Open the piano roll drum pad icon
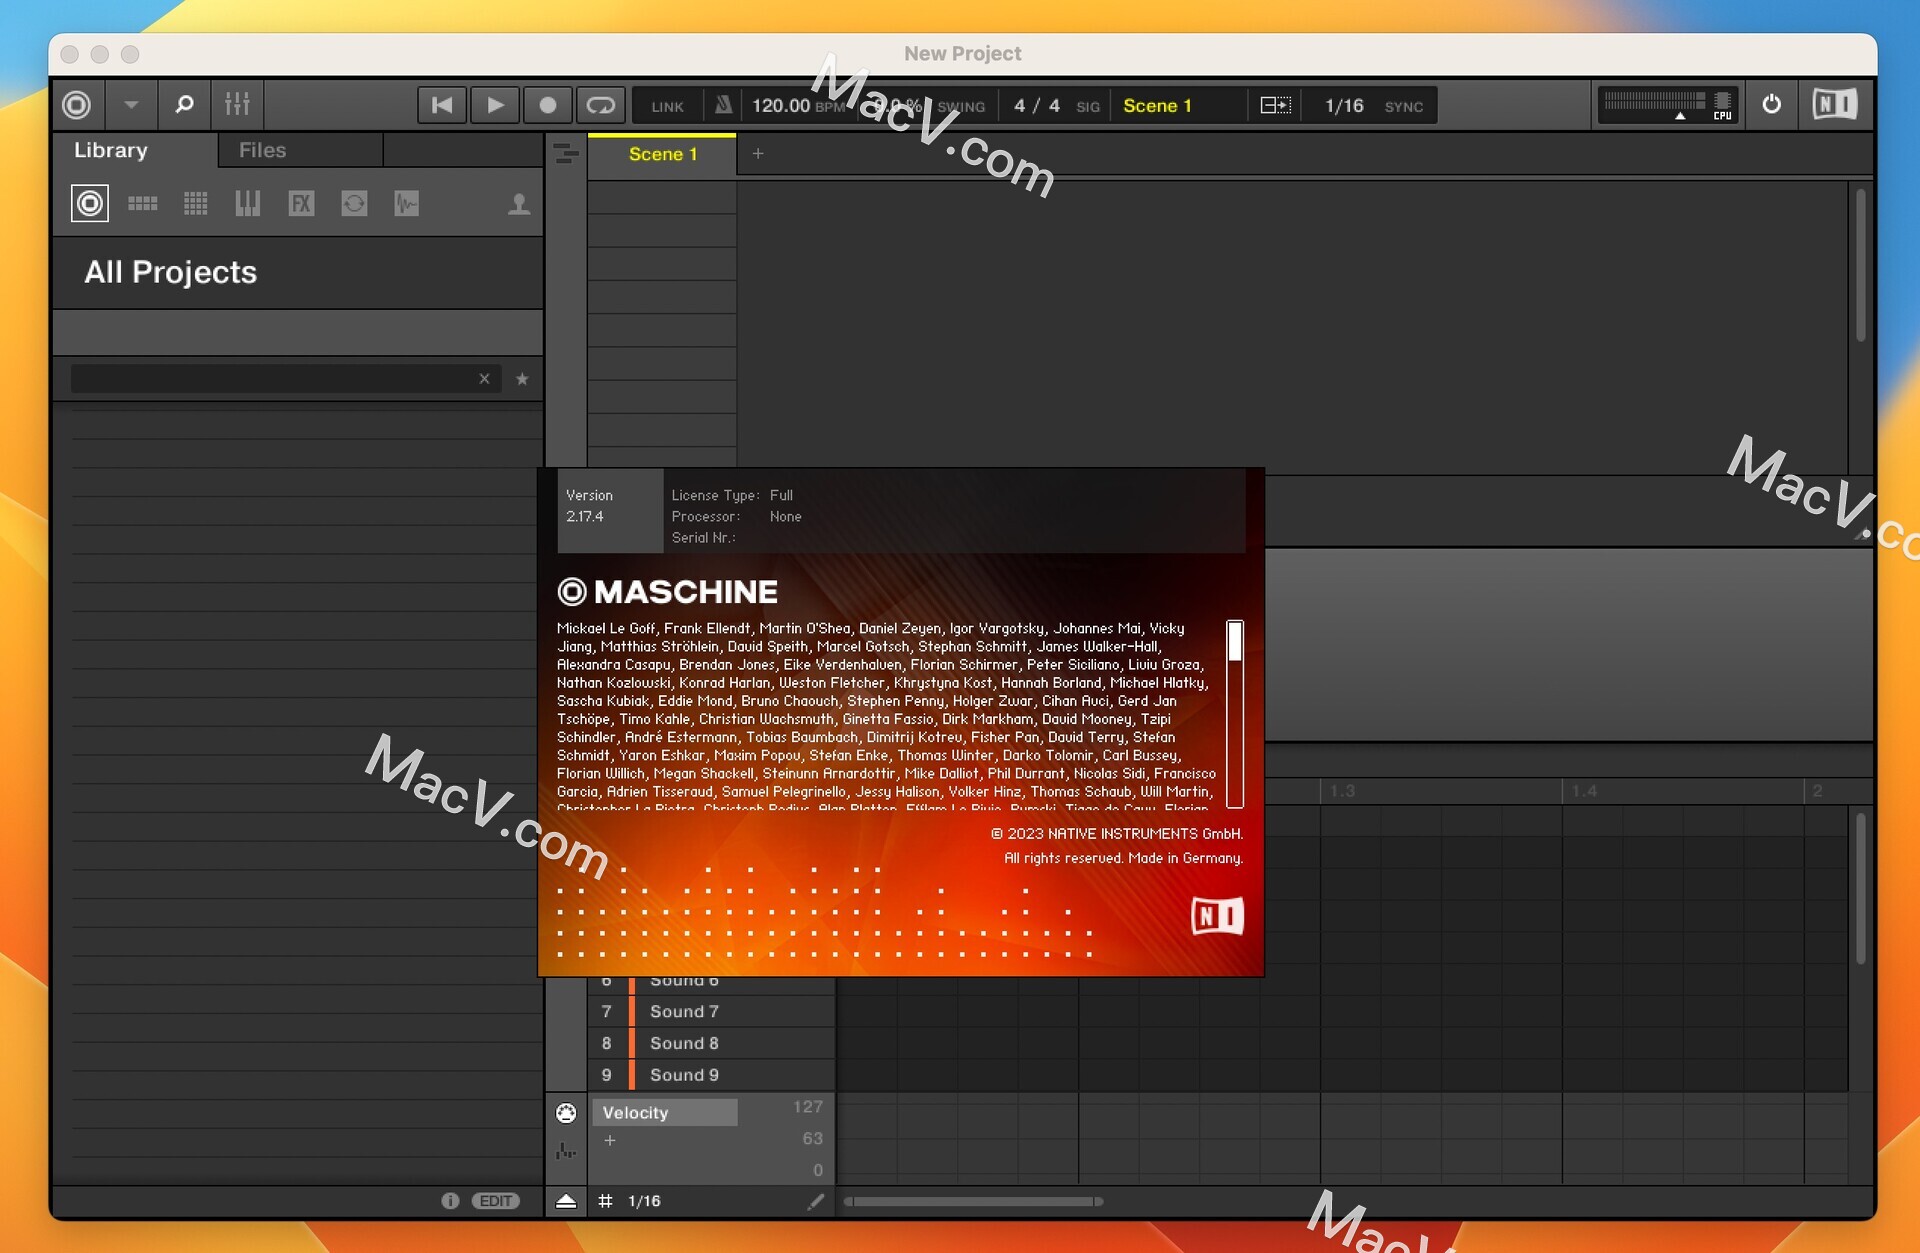1920x1253 pixels. [x=566, y=1113]
